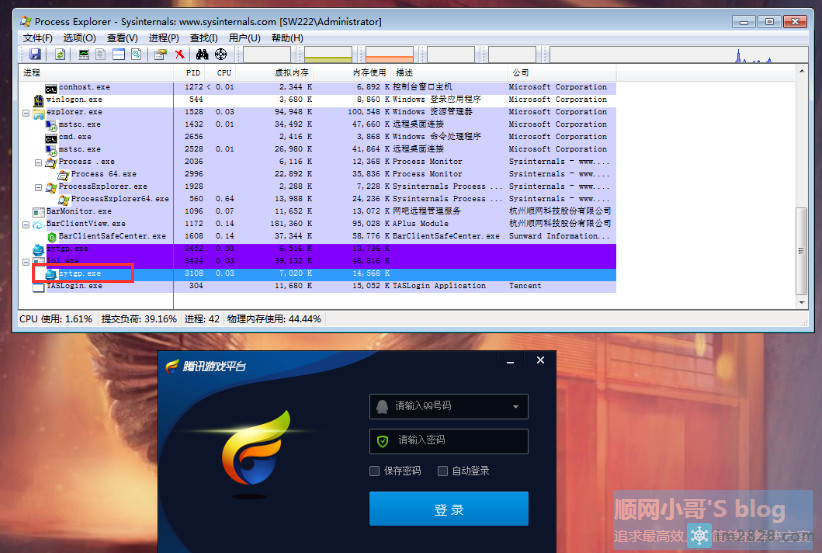The width and height of the screenshot is (822, 553).
Task: Click the explorer.exe folder icon
Action: pyautogui.click(x=38, y=113)
